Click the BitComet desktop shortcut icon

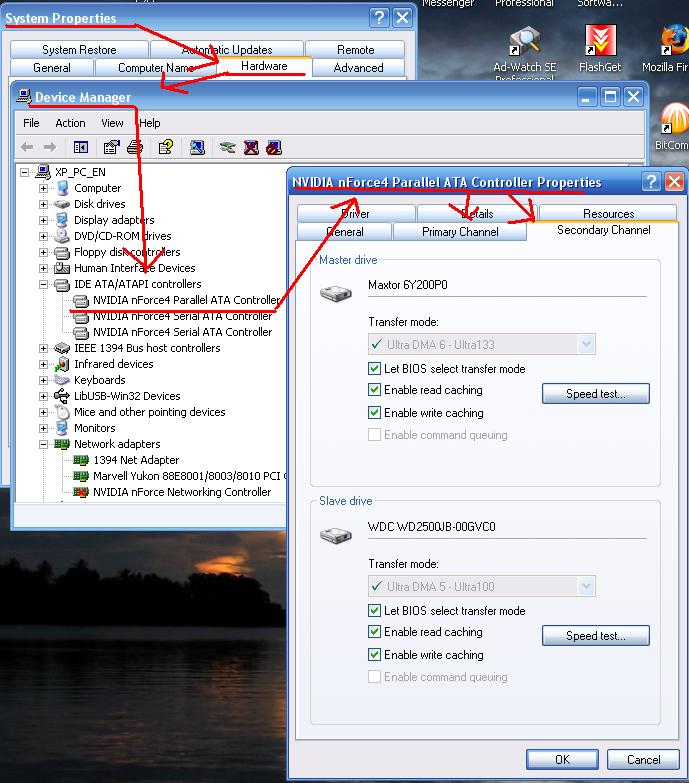675,119
